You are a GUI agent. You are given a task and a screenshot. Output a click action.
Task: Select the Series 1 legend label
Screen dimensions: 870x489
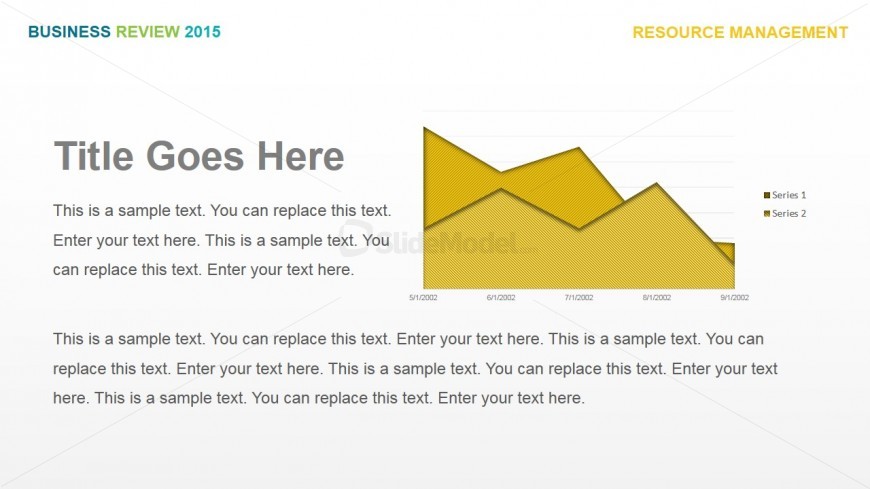point(788,195)
